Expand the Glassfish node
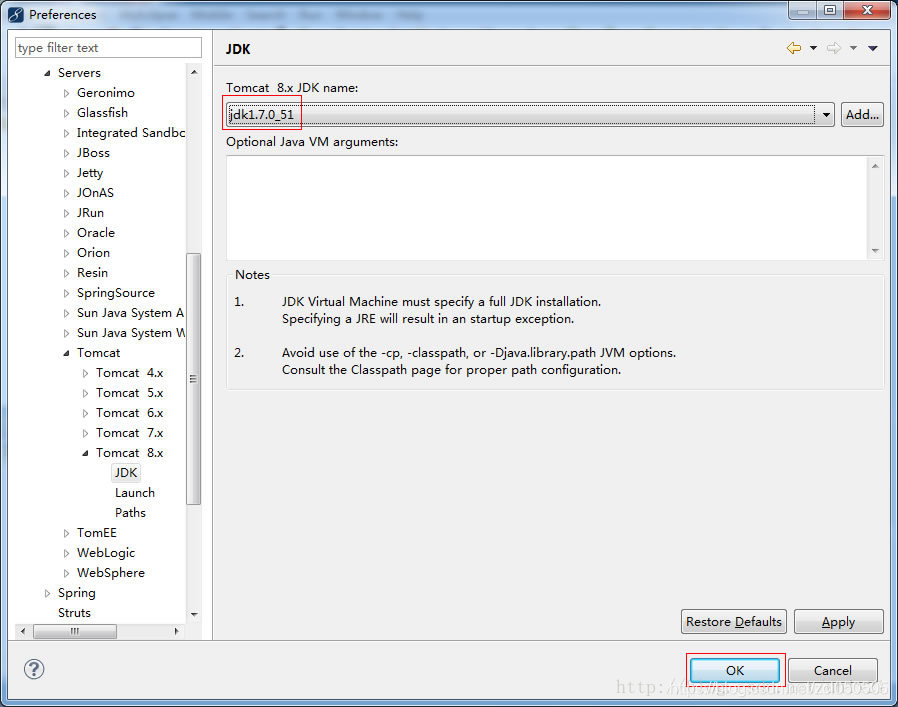The width and height of the screenshot is (898, 707). tap(66, 113)
